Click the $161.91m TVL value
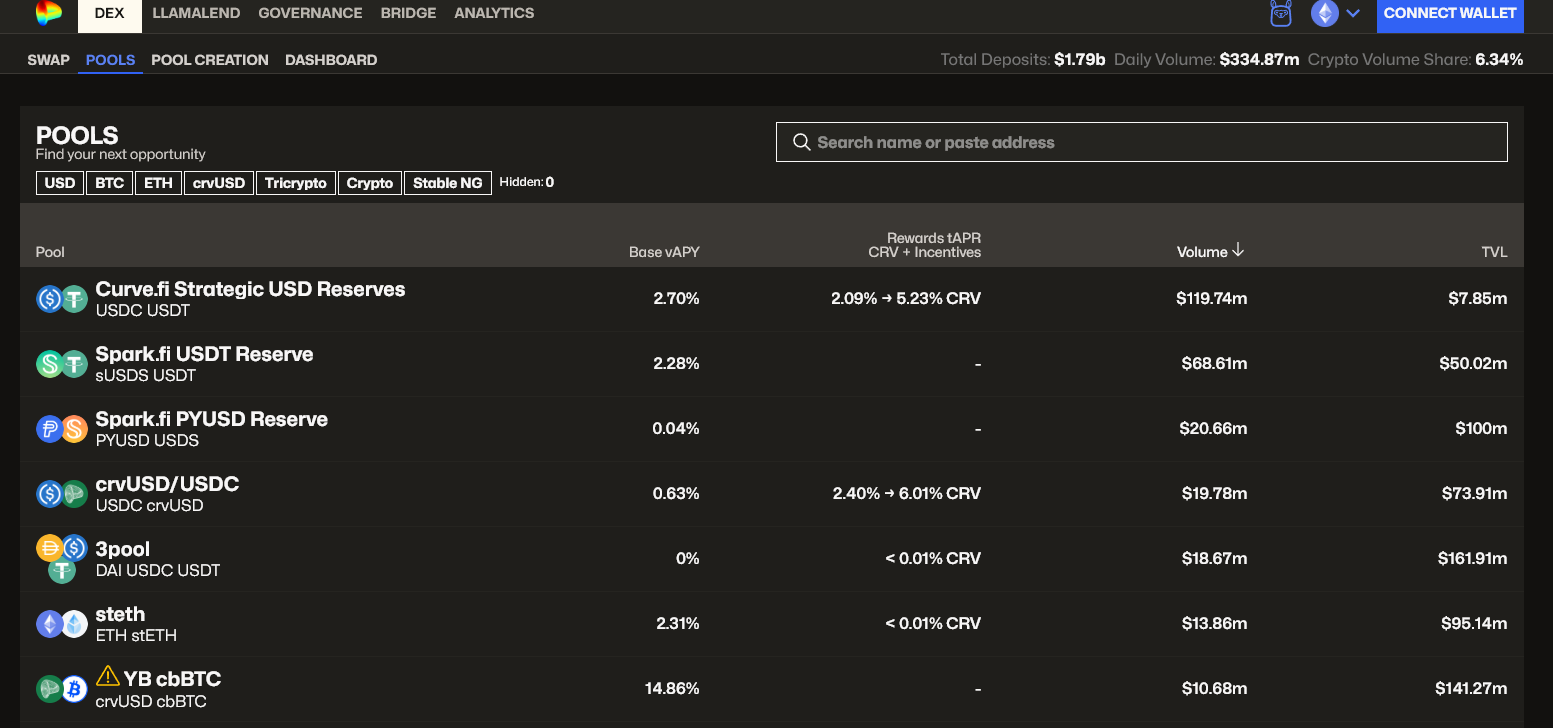The width and height of the screenshot is (1553, 728). pyautogui.click(x=1473, y=558)
